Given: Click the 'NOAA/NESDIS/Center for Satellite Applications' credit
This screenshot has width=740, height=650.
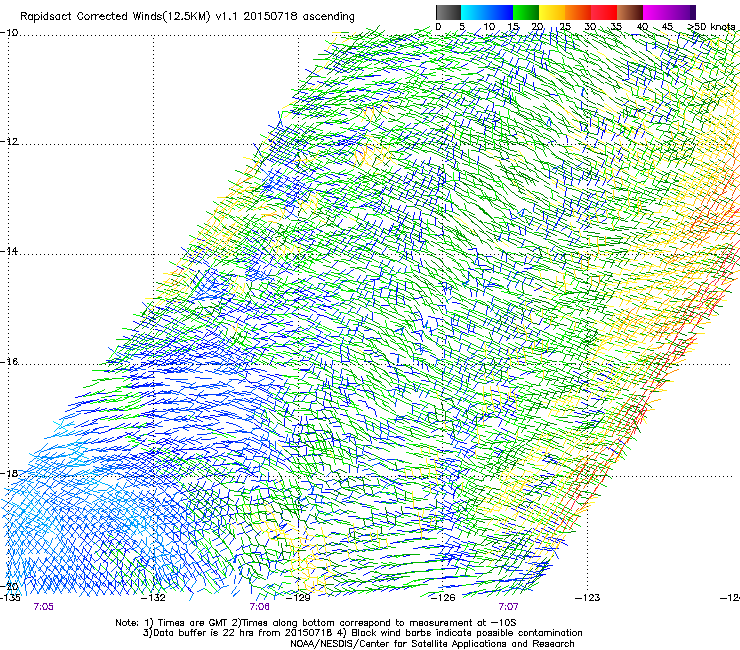Looking at the screenshot, I should 399,644.
